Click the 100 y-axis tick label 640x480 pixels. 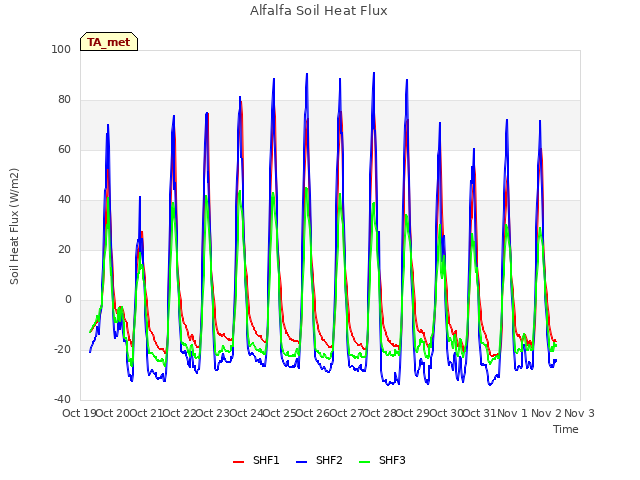[61, 49]
